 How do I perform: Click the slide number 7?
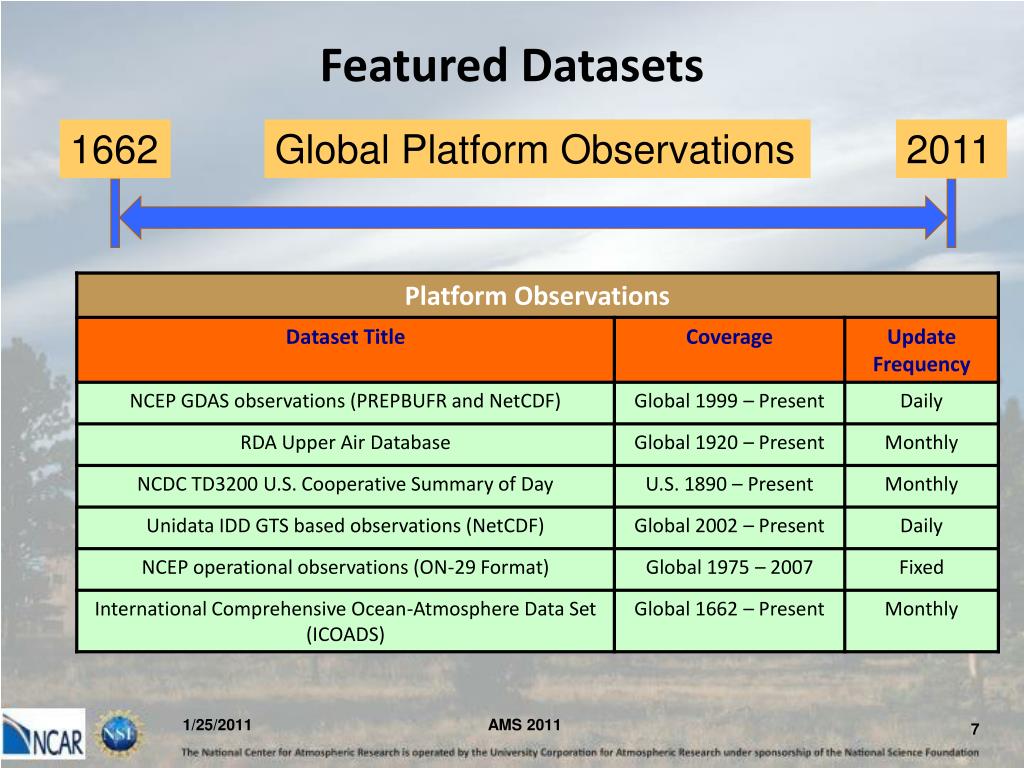click(974, 729)
